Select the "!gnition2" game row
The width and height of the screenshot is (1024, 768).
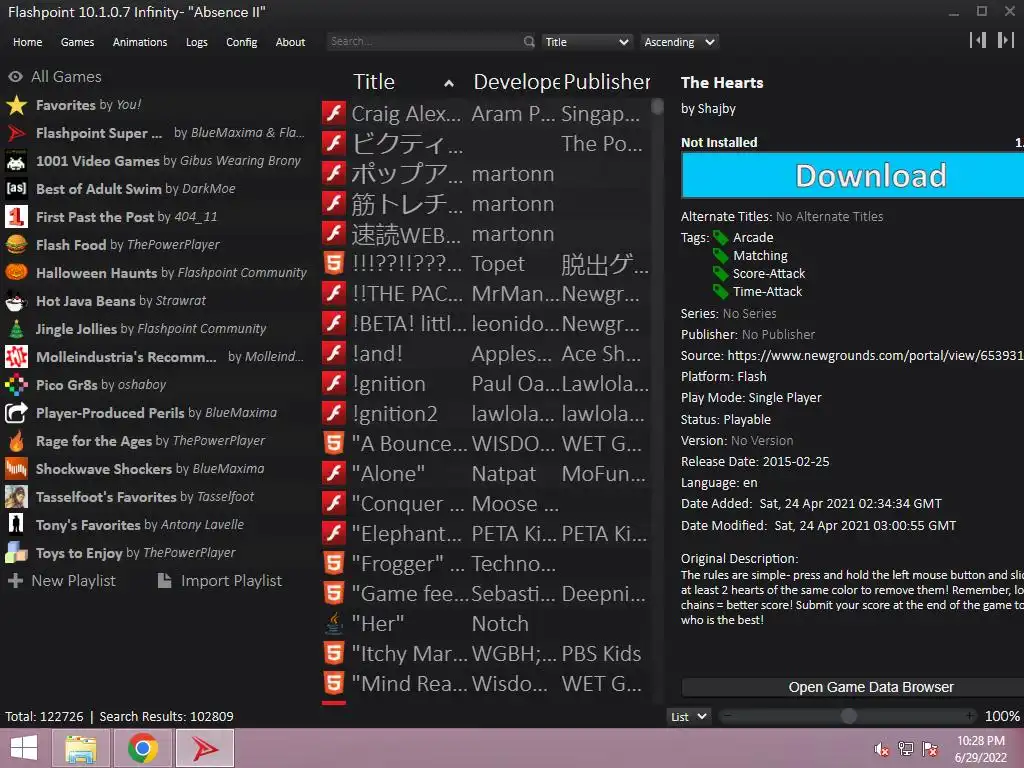coord(486,413)
